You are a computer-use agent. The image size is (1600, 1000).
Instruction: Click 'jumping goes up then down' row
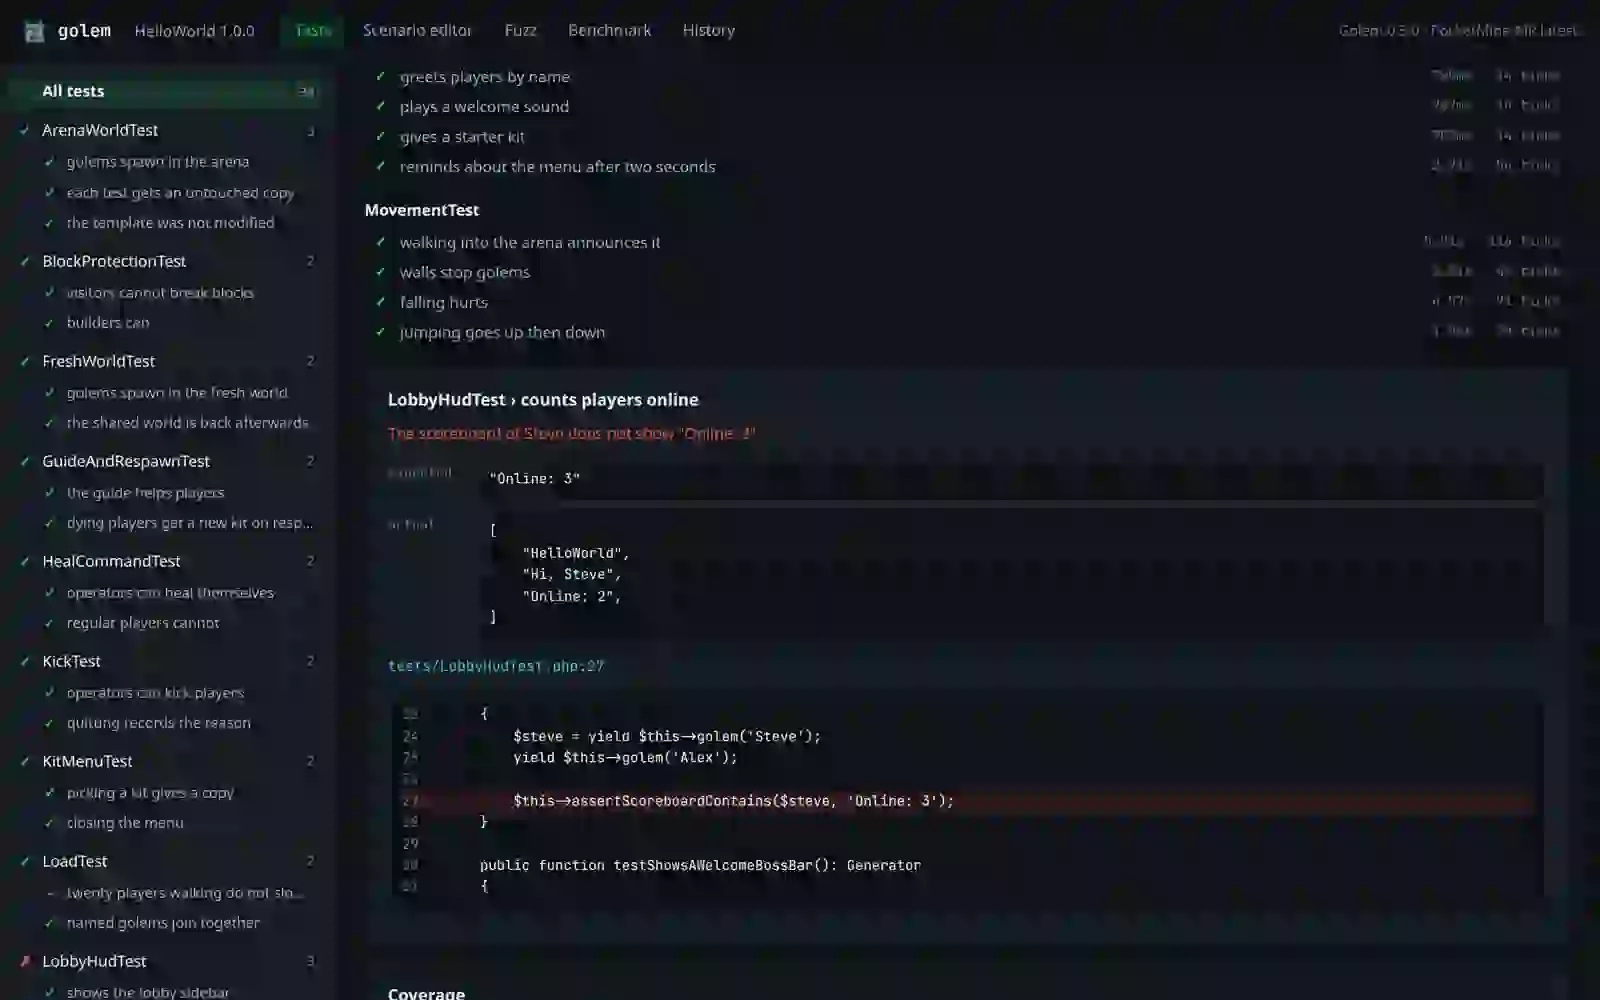click(966, 332)
